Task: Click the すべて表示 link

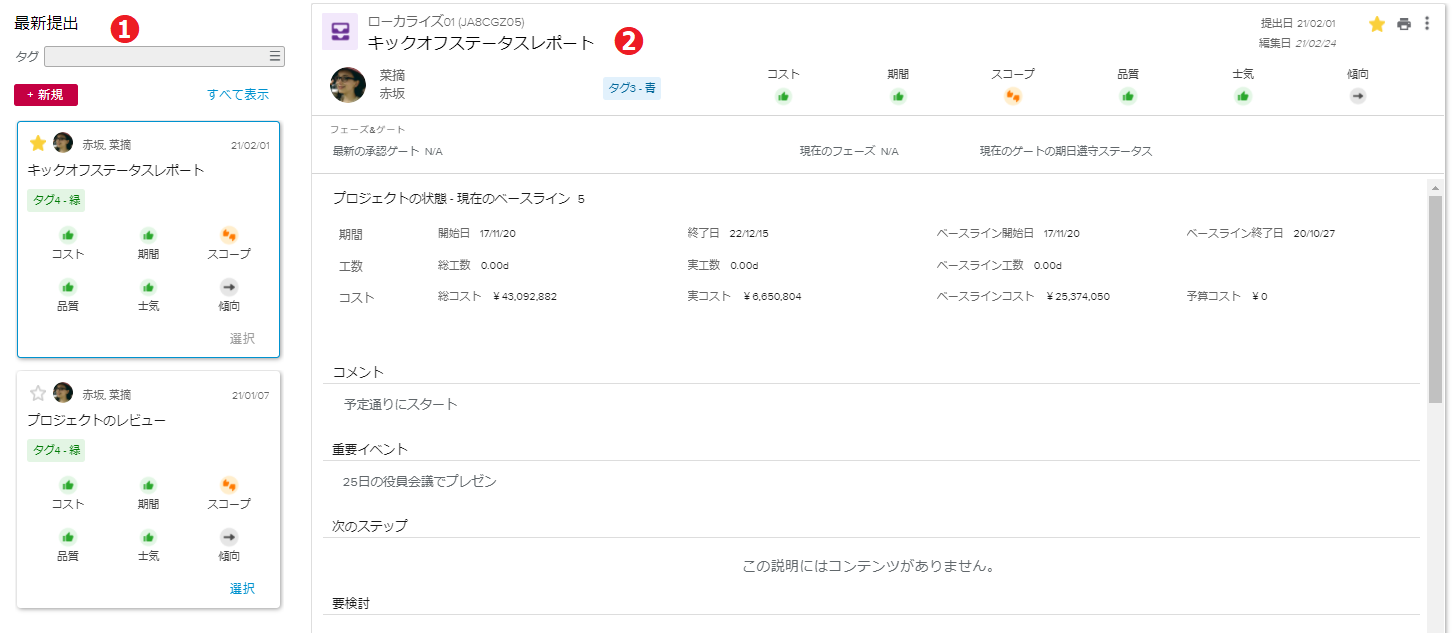Action: [x=238, y=95]
